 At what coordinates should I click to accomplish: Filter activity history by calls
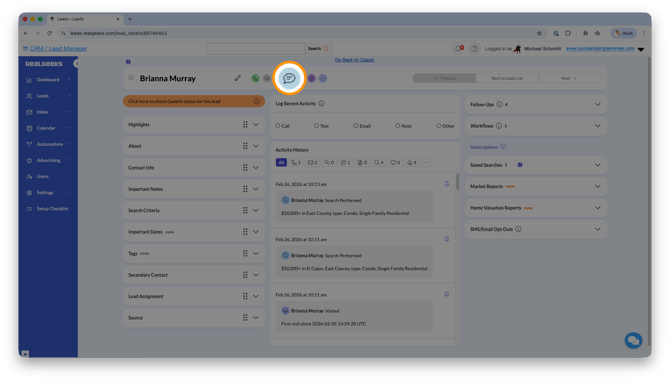coord(296,162)
